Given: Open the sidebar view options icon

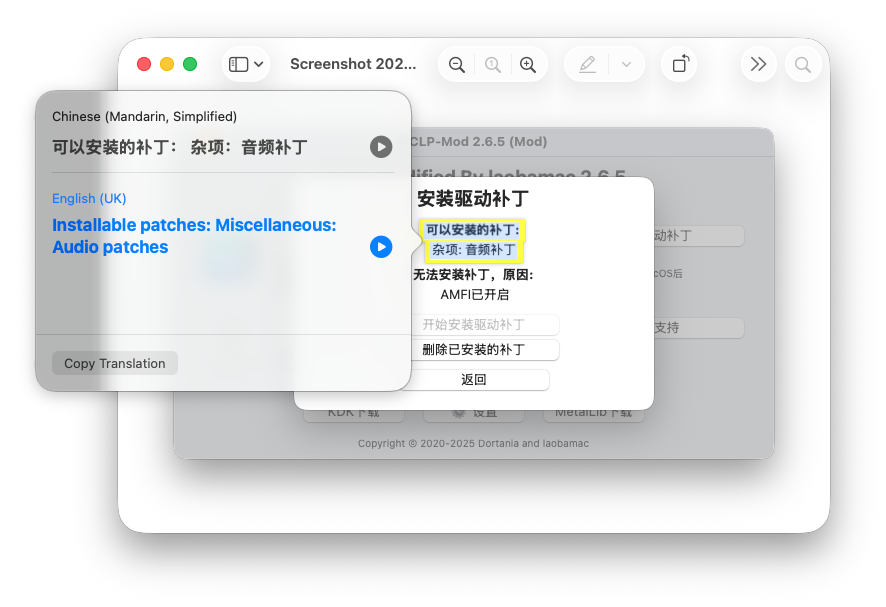Looking at the screenshot, I should coord(239,63).
